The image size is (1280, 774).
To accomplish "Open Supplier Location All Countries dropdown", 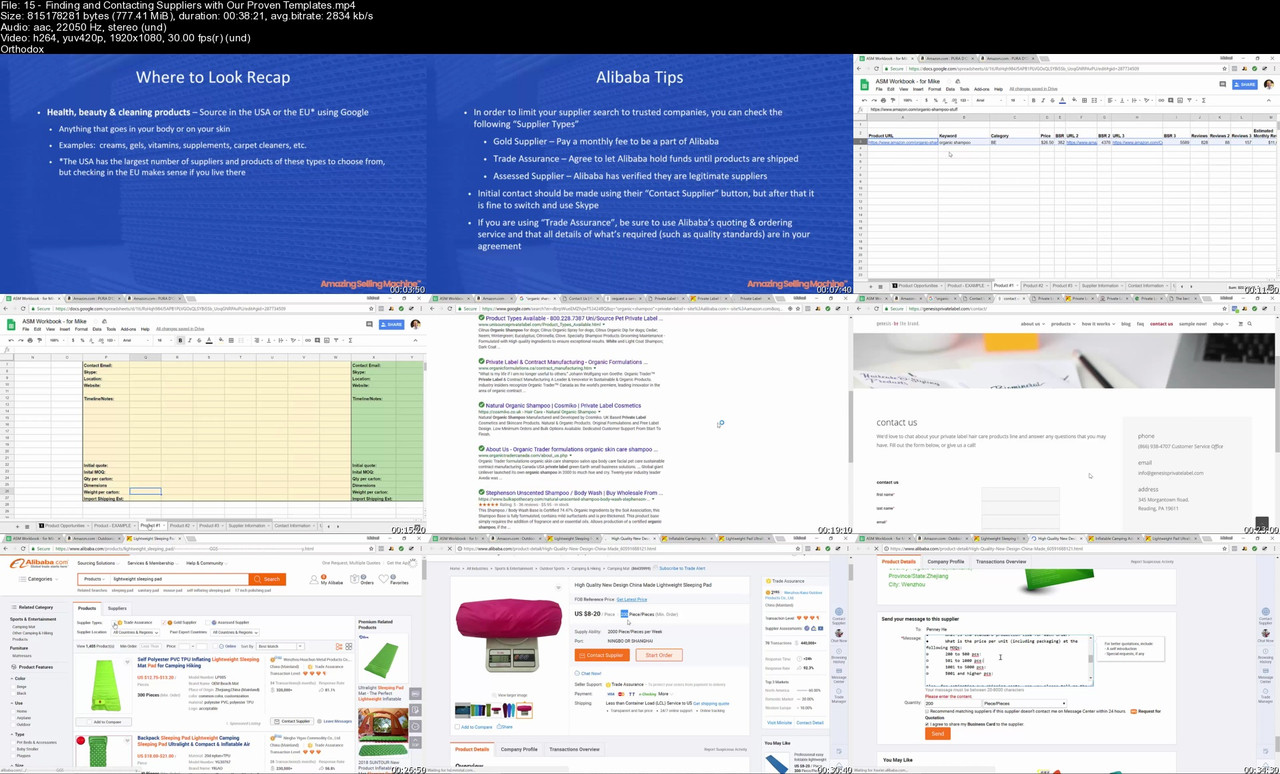I will click(136, 632).
